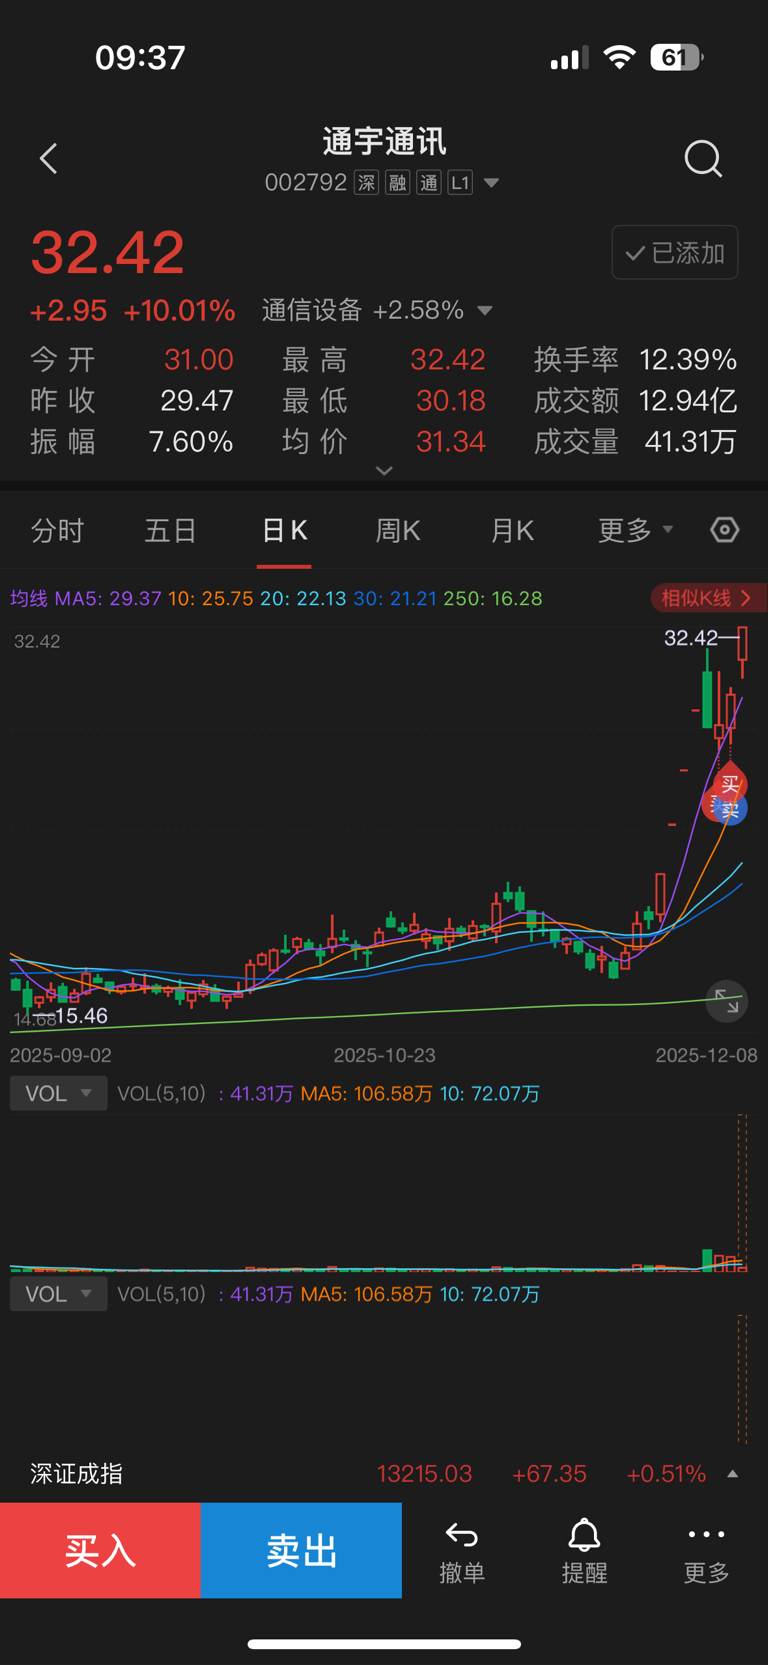Tap the 通 connect tag icon
Viewport: 769px width, 1665px height.
(429, 183)
